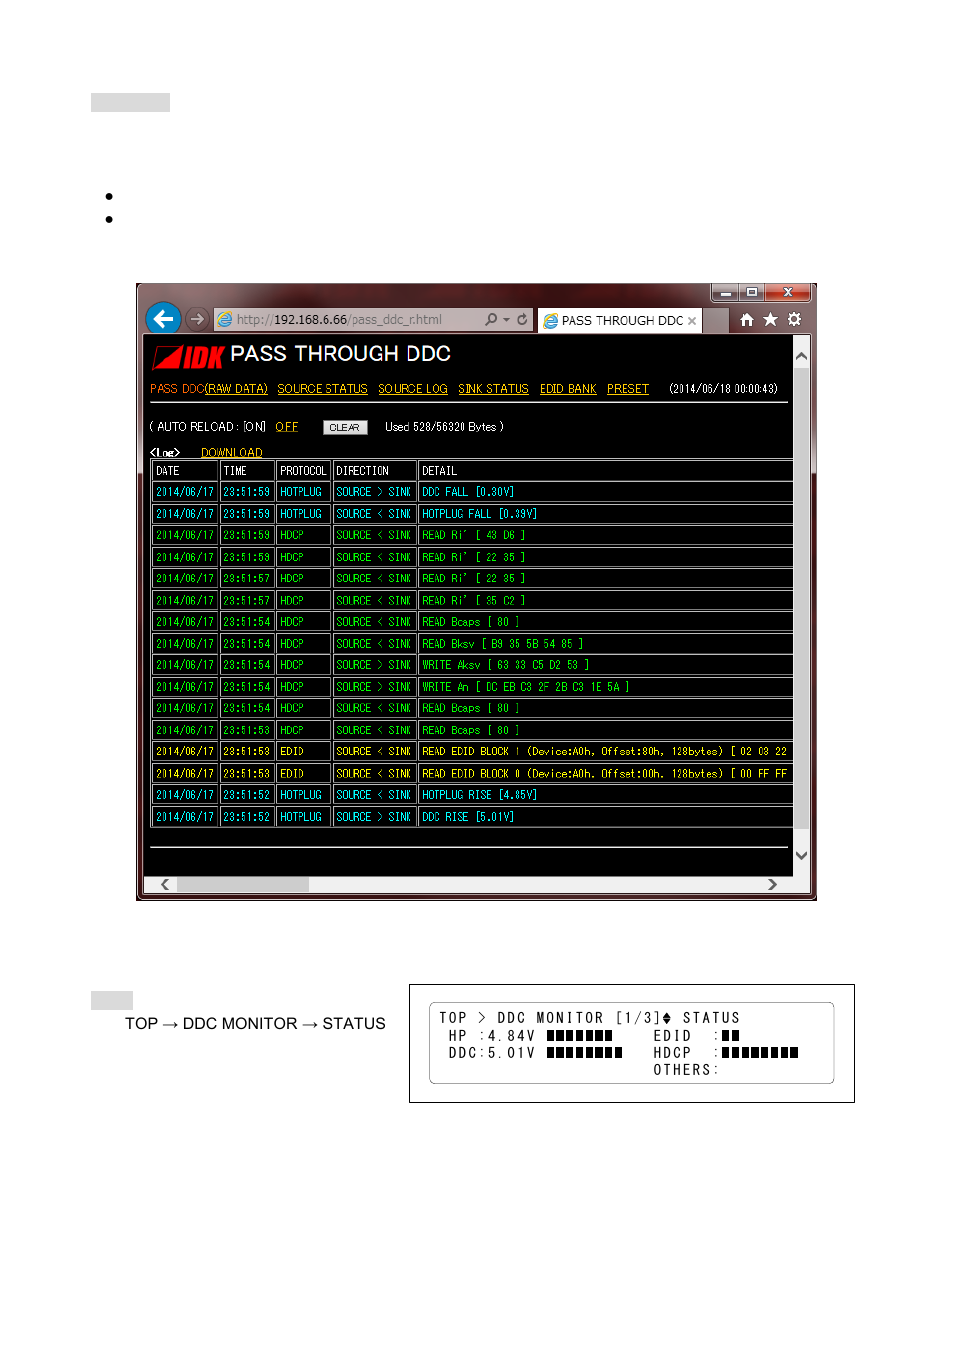Click the 'READ EDID BLOCK 1' detail cell
Image resolution: width=954 pixels, height=1350 pixels.
(x=605, y=751)
